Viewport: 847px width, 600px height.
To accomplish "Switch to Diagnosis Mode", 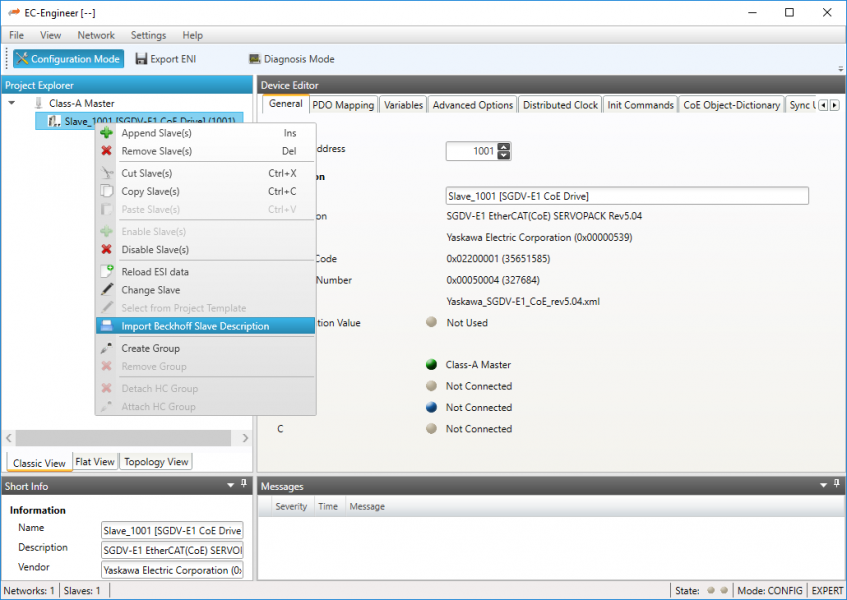I will [291, 59].
